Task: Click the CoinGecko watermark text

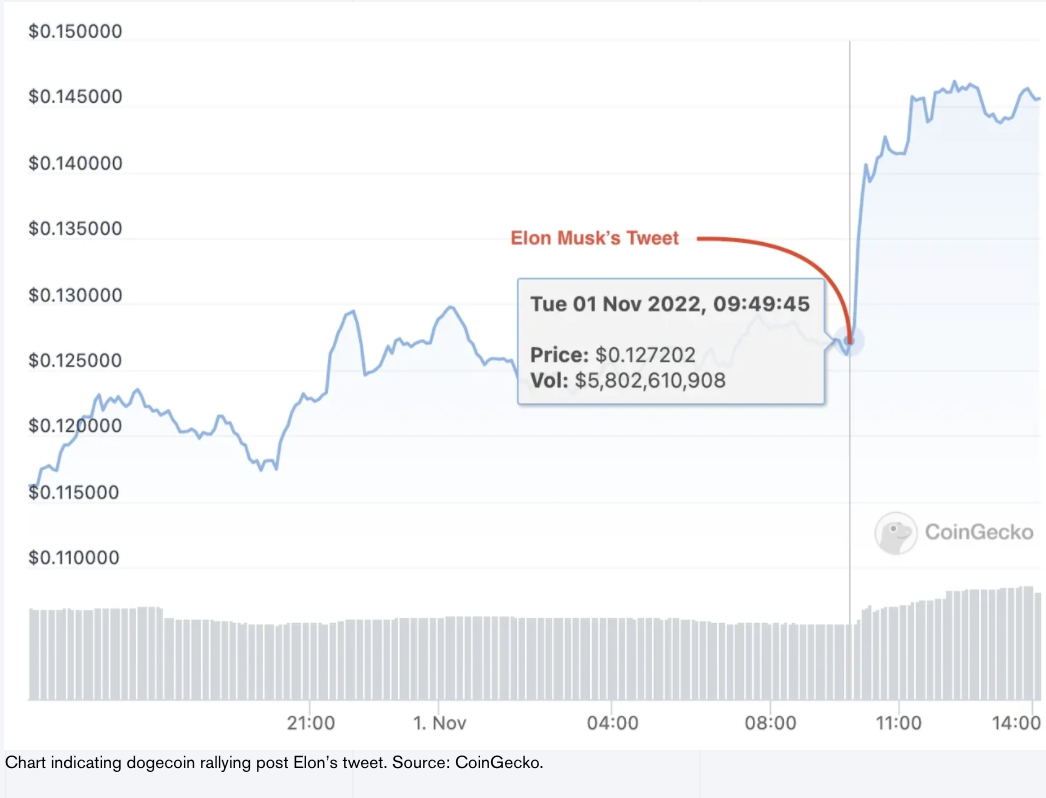Action: coord(979,533)
